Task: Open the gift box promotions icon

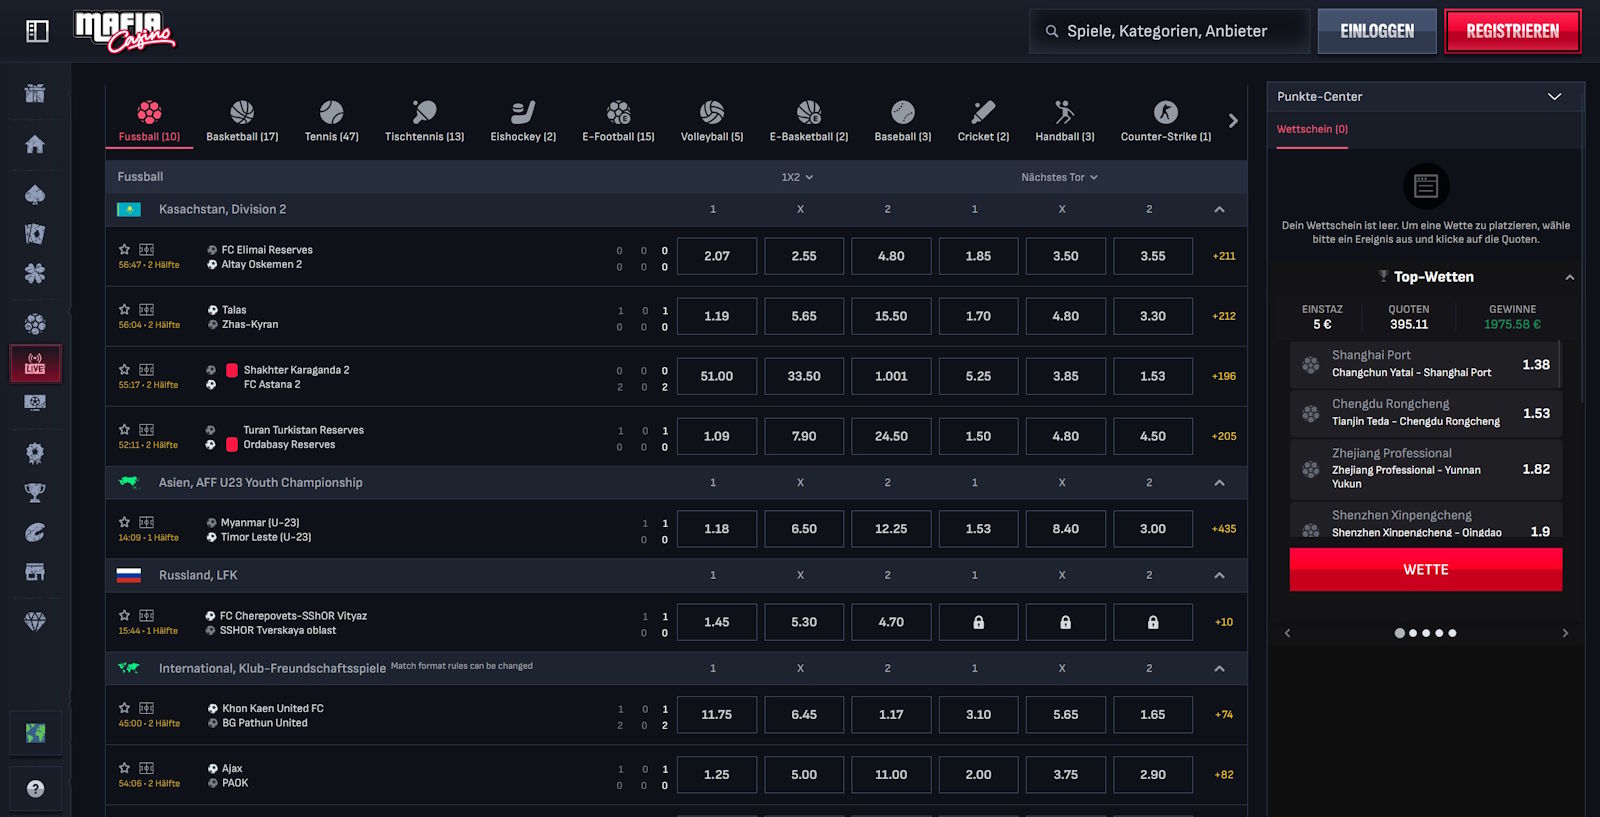Action: 35,93
